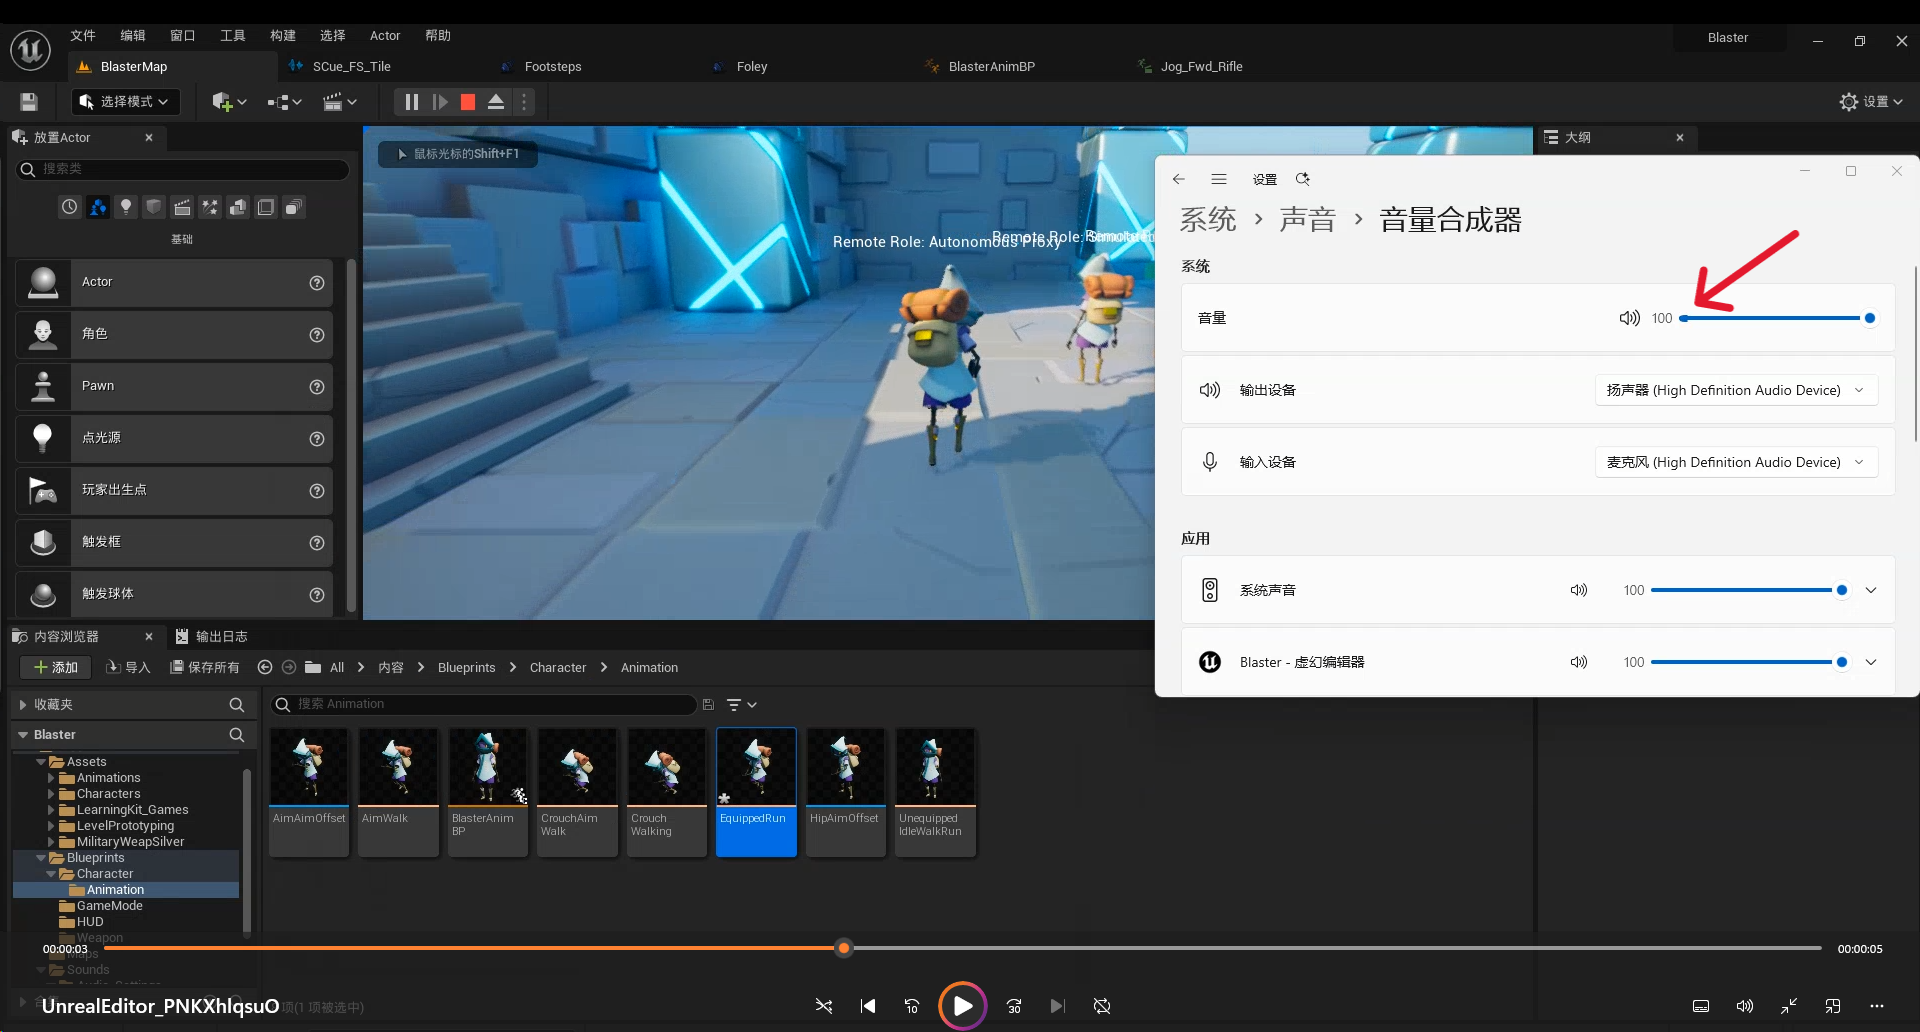Expand 系统声音 app options chevron
Screen dimensions: 1920x1032
click(1871, 590)
